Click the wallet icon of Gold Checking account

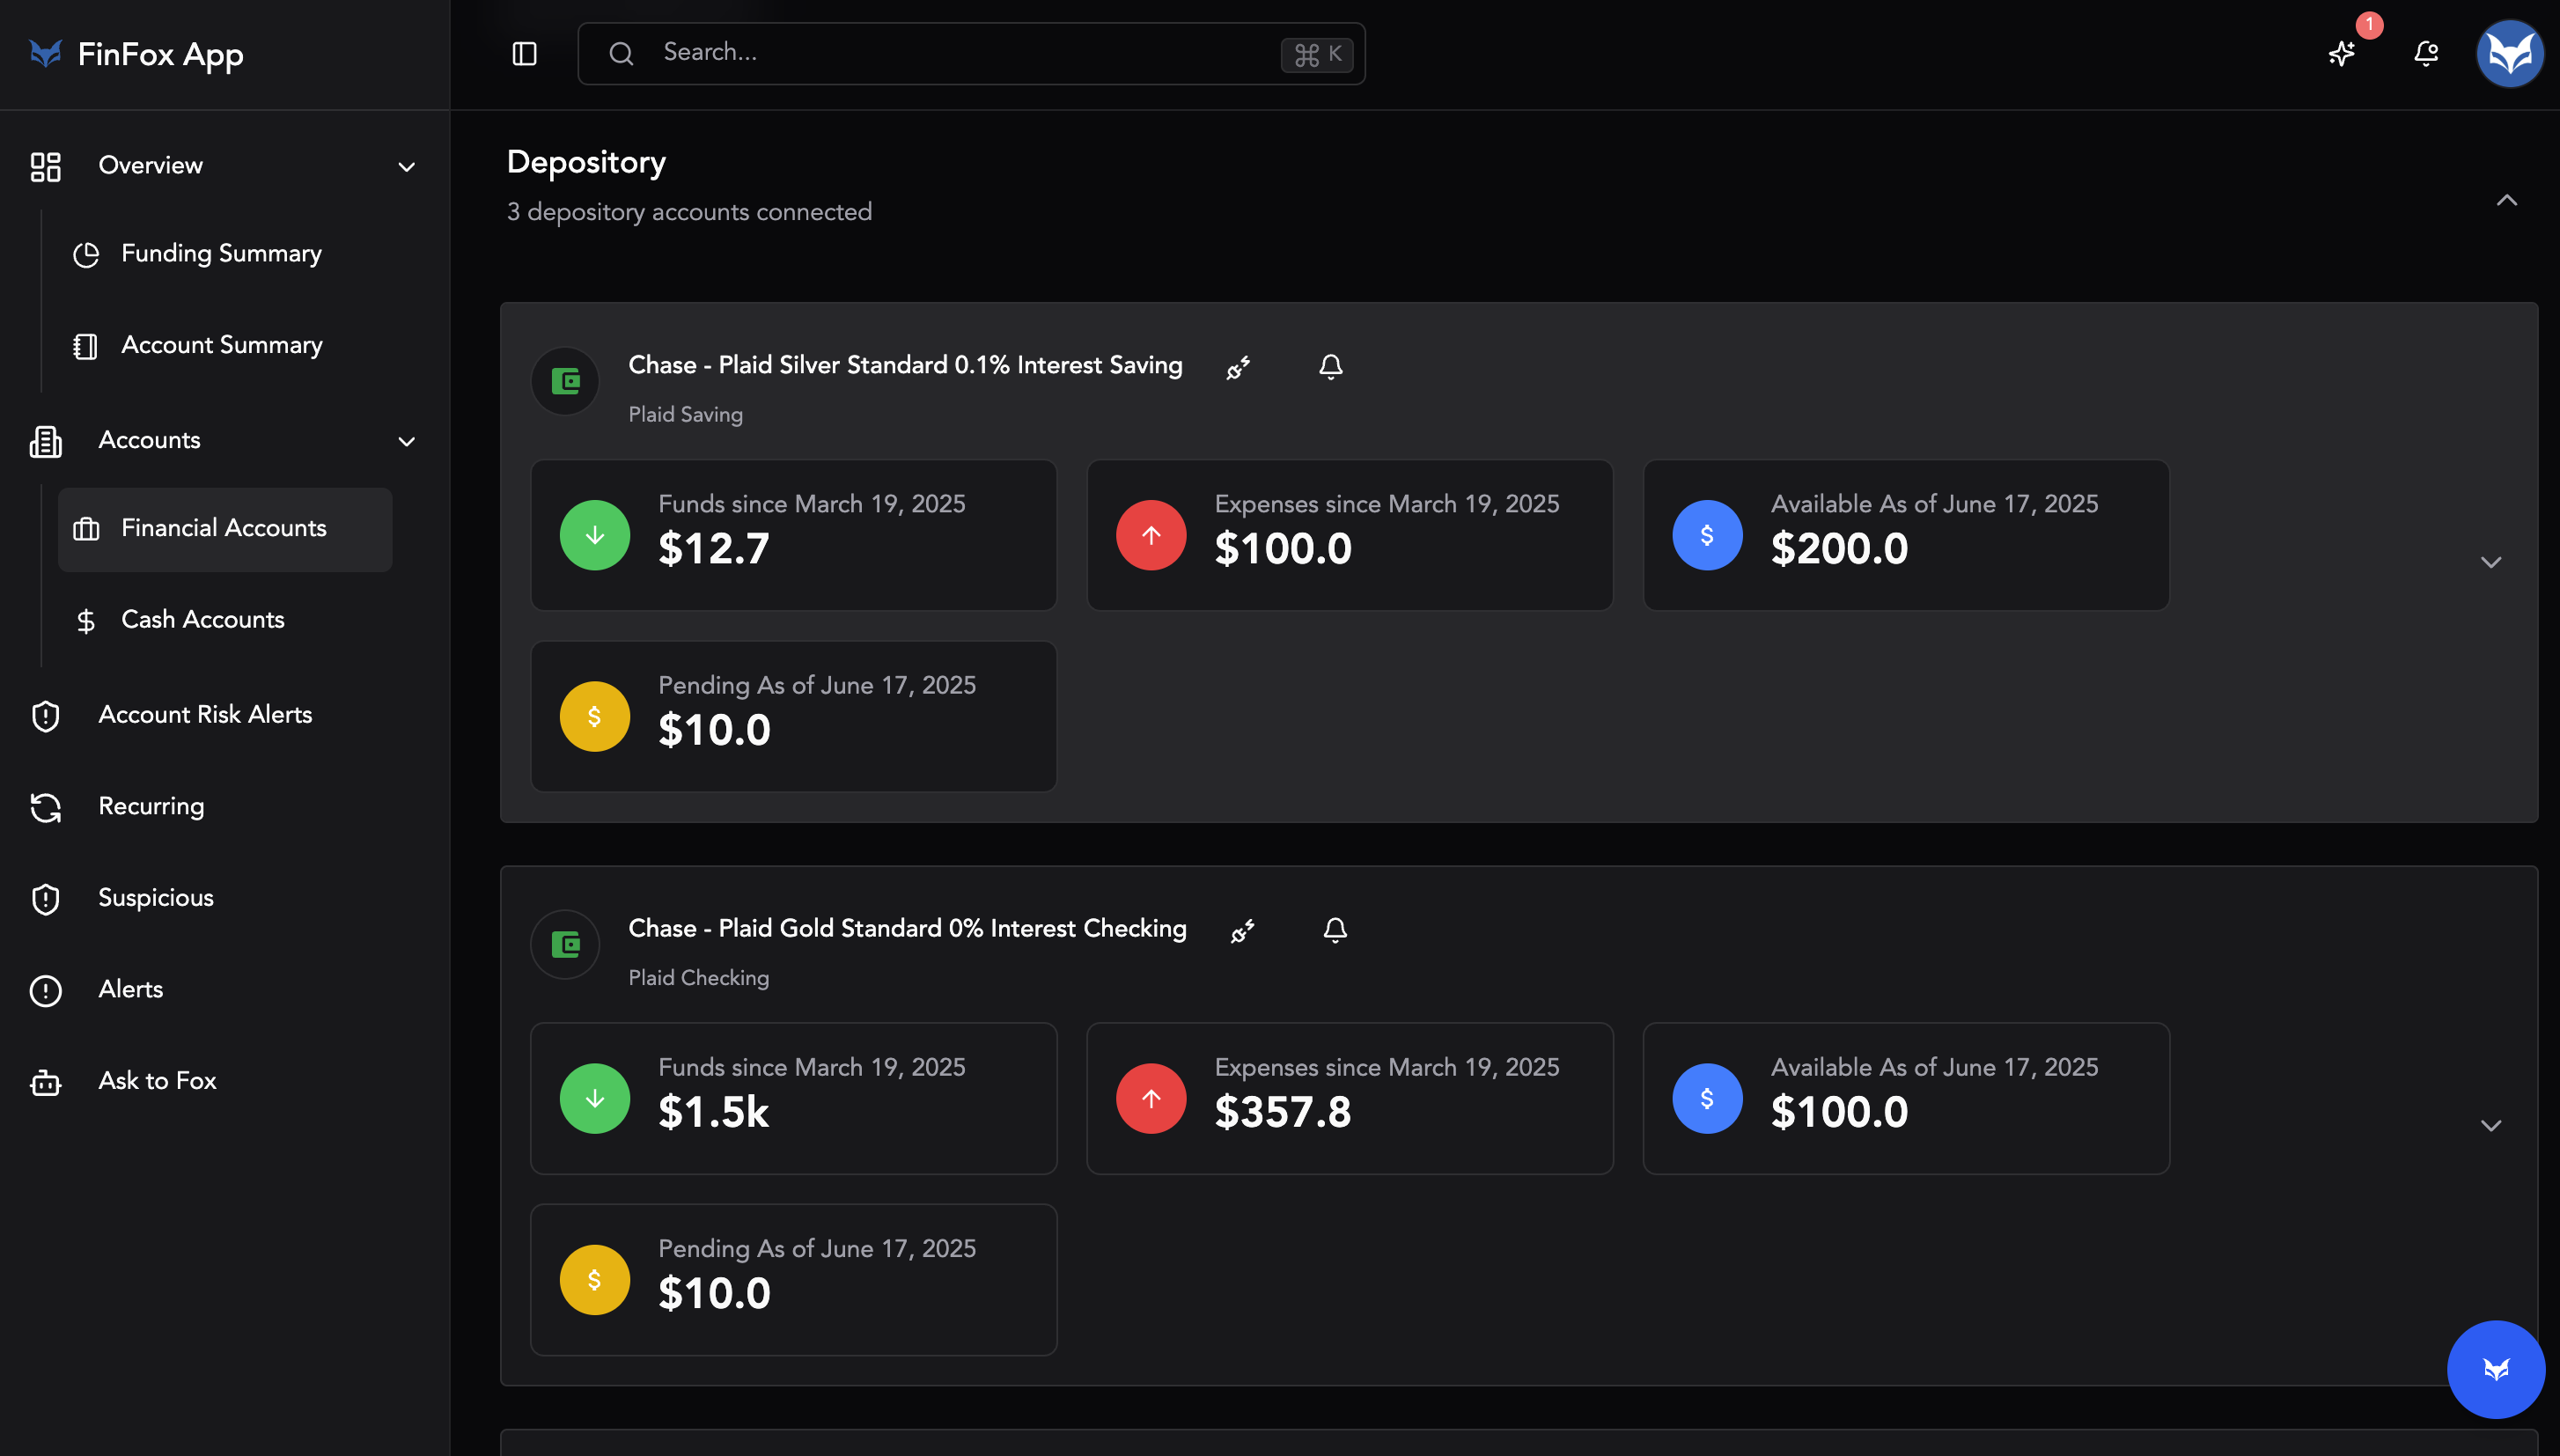coord(565,944)
